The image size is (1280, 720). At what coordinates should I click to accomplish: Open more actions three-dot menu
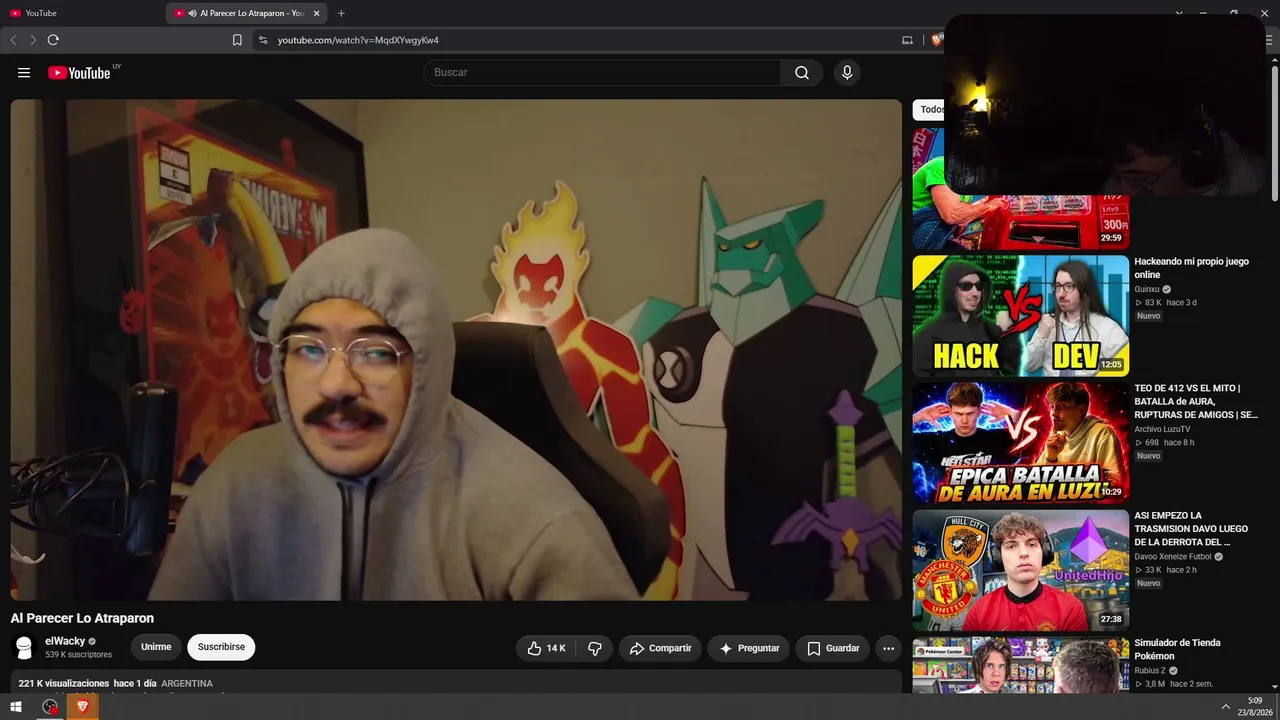(x=888, y=648)
